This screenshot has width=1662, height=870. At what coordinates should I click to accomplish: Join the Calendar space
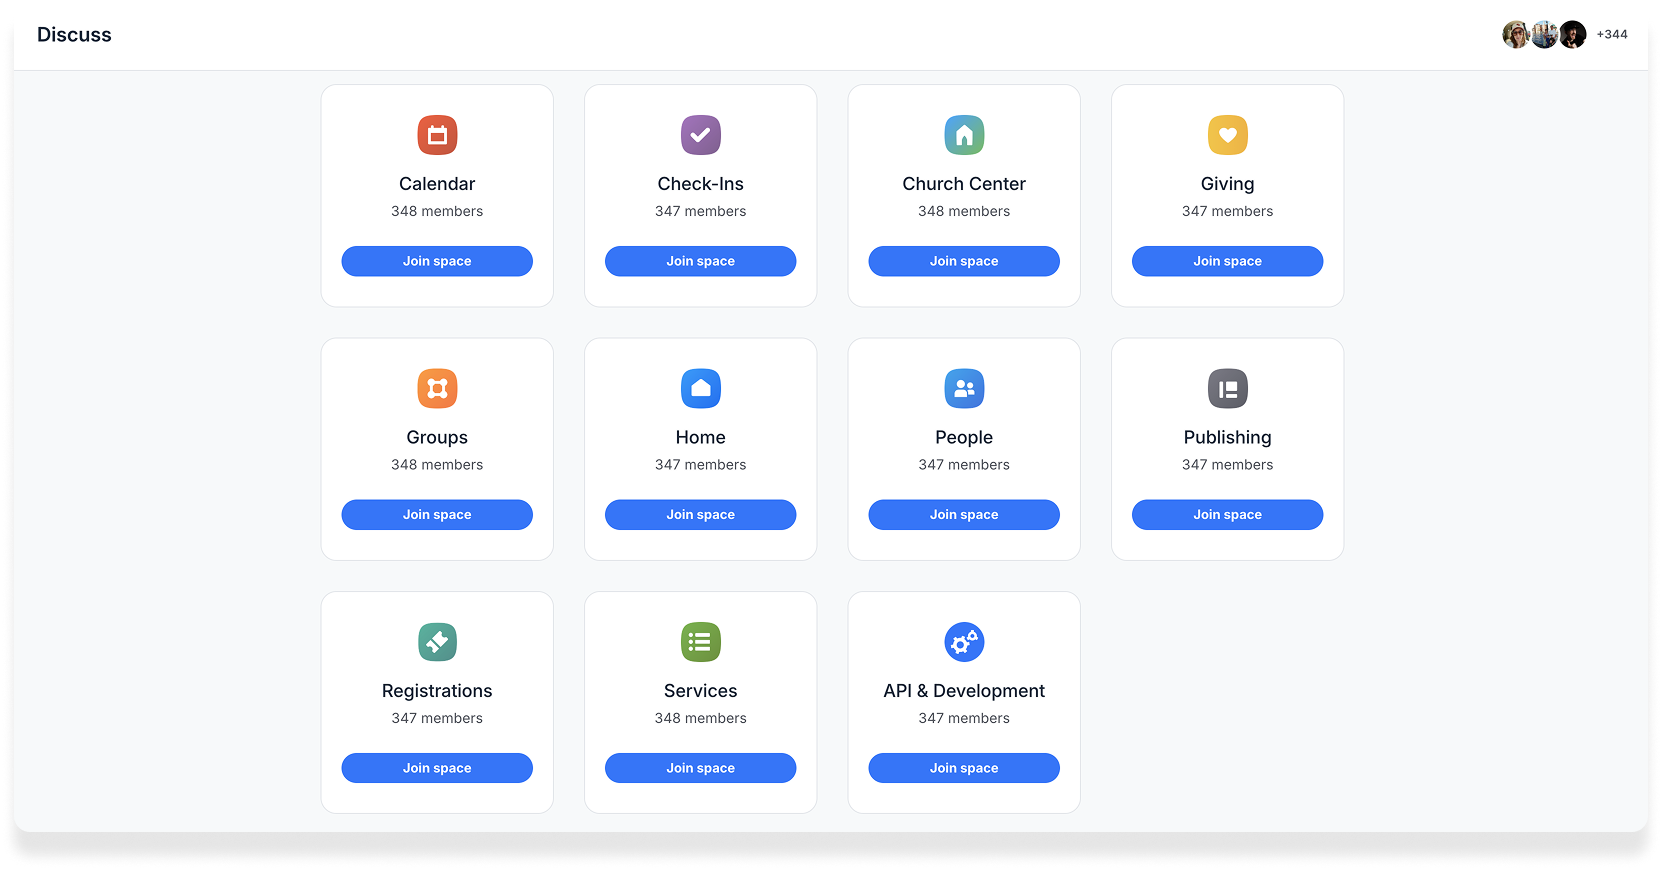click(437, 261)
